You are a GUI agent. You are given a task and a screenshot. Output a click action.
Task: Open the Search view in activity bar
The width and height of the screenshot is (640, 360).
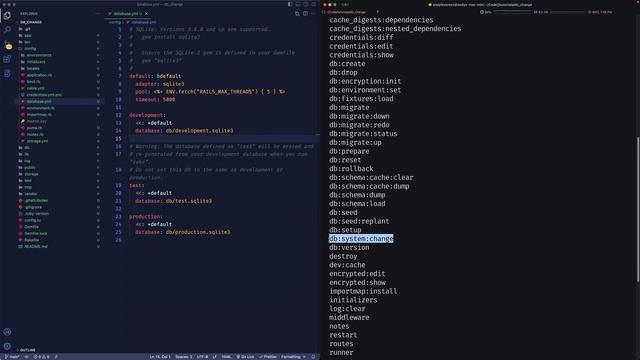pyautogui.click(x=7, y=30)
